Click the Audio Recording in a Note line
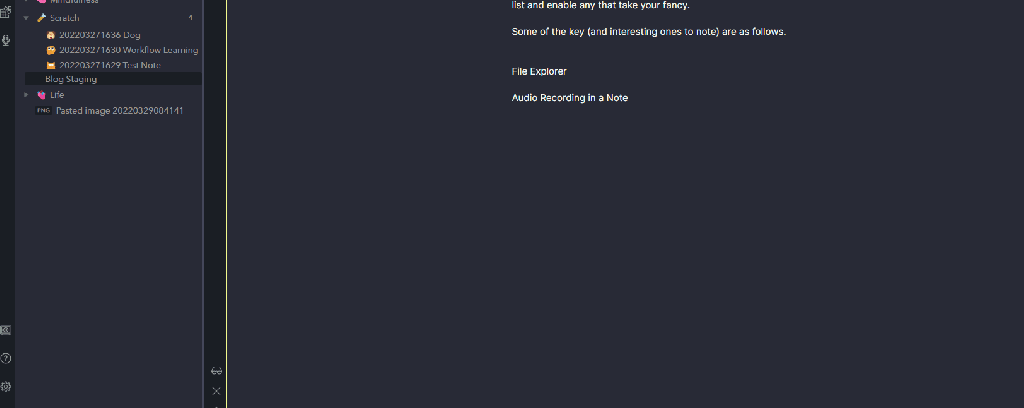Image resolution: width=1024 pixels, height=408 pixels. pyautogui.click(x=569, y=98)
